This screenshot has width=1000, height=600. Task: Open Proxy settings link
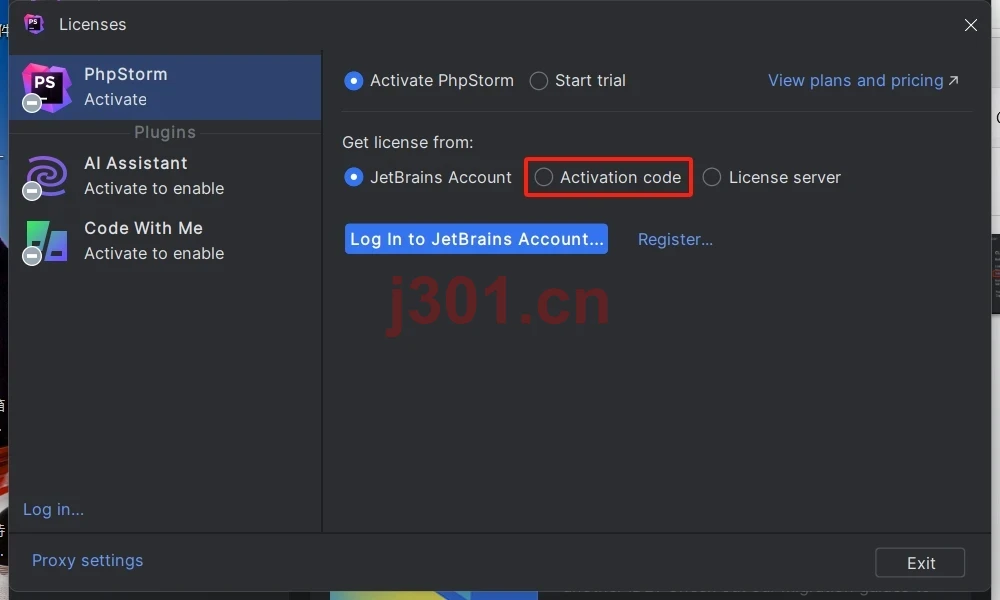(x=87, y=560)
